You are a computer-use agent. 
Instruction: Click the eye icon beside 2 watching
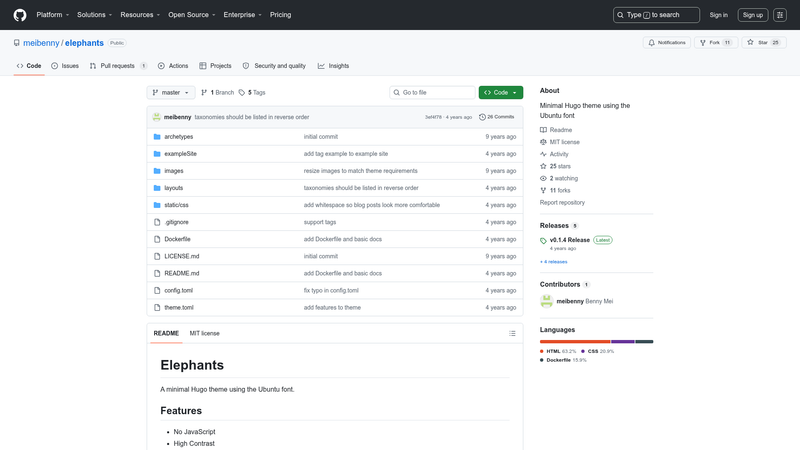coord(543,179)
